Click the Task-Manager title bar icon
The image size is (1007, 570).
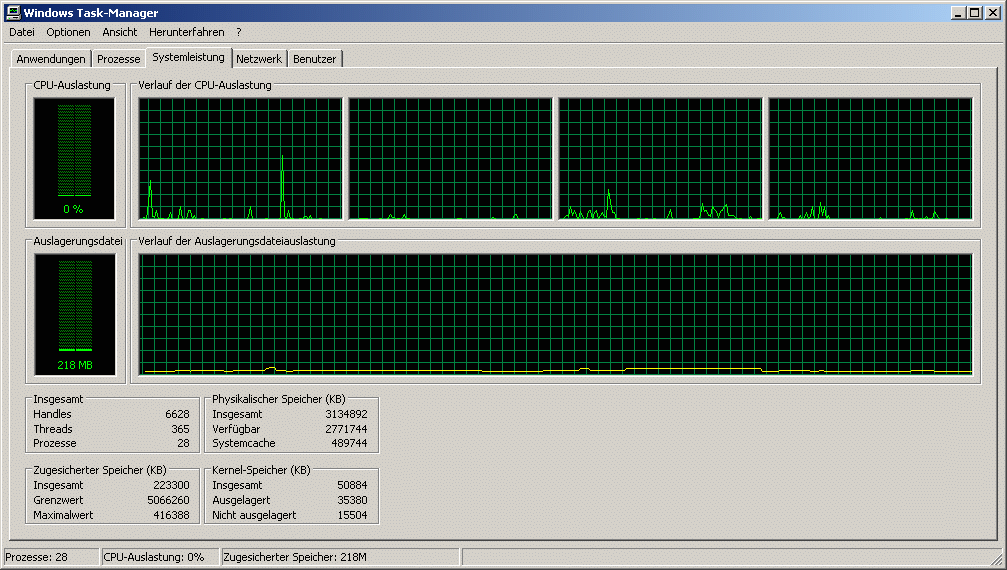click(x=13, y=12)
